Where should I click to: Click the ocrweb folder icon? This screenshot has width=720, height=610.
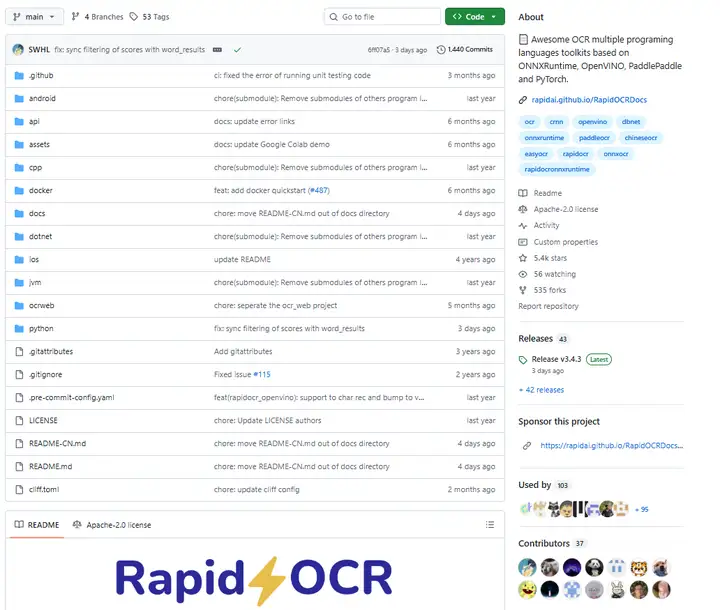(x=19, y=305)
